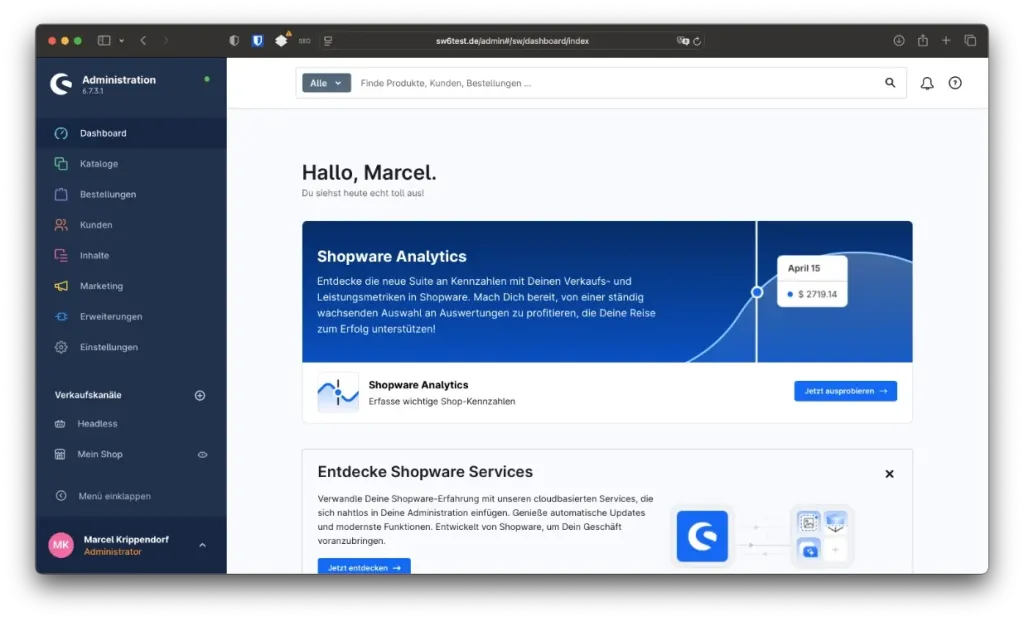Open notifications via the bell icon

(926, 83)
